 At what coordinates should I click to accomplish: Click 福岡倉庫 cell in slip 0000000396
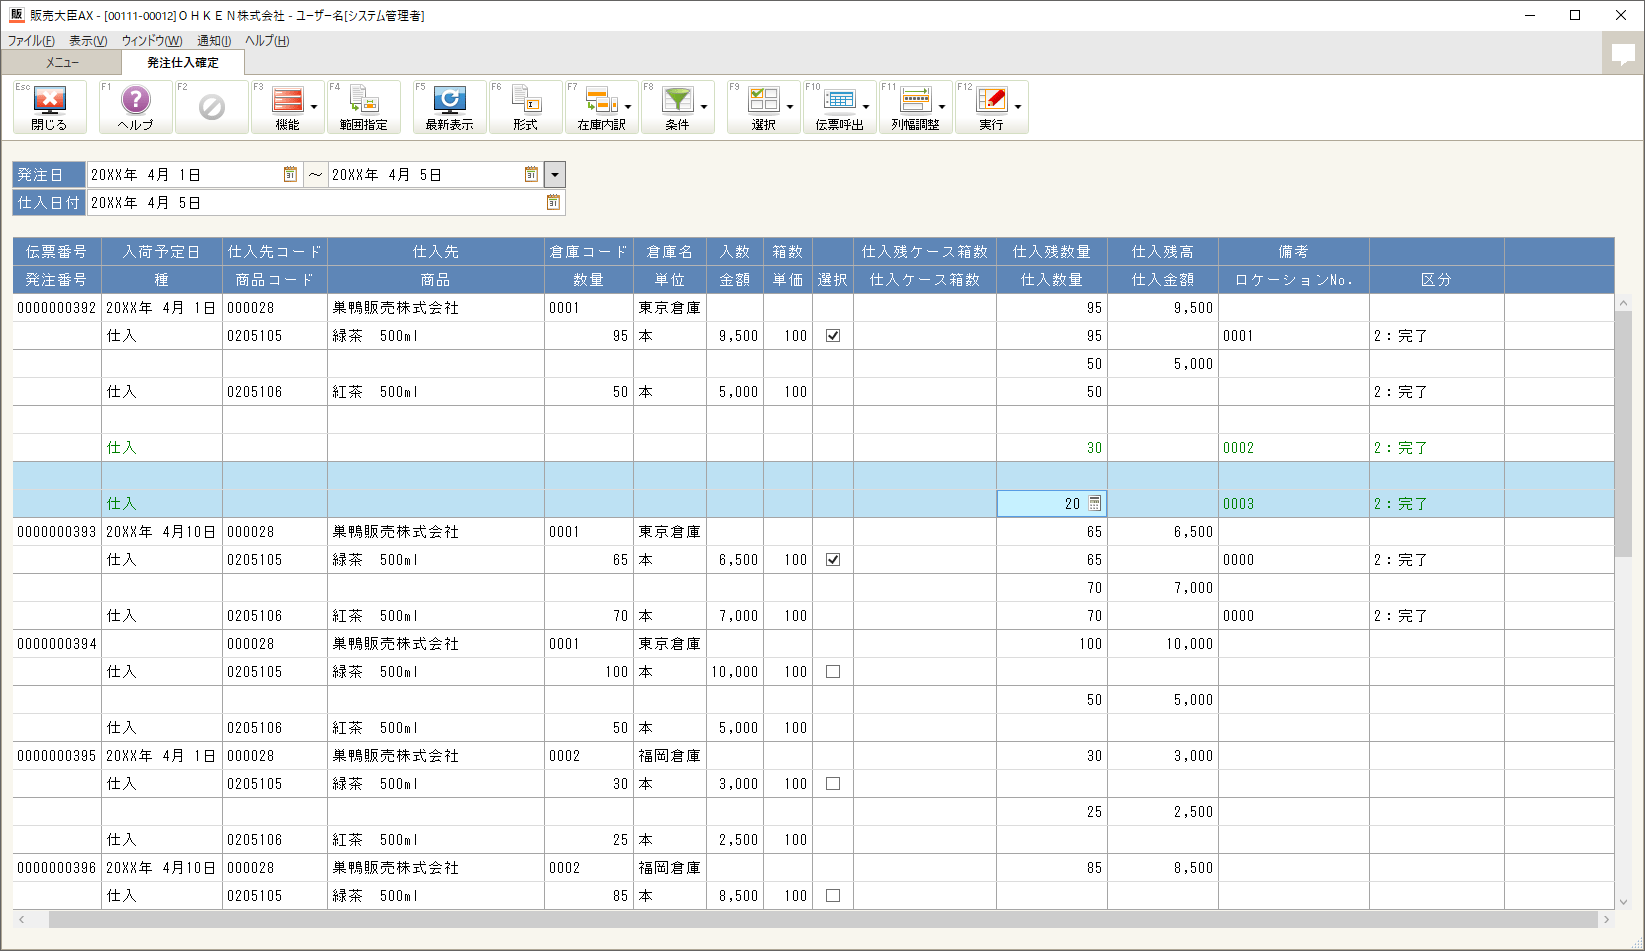[670, 868]
